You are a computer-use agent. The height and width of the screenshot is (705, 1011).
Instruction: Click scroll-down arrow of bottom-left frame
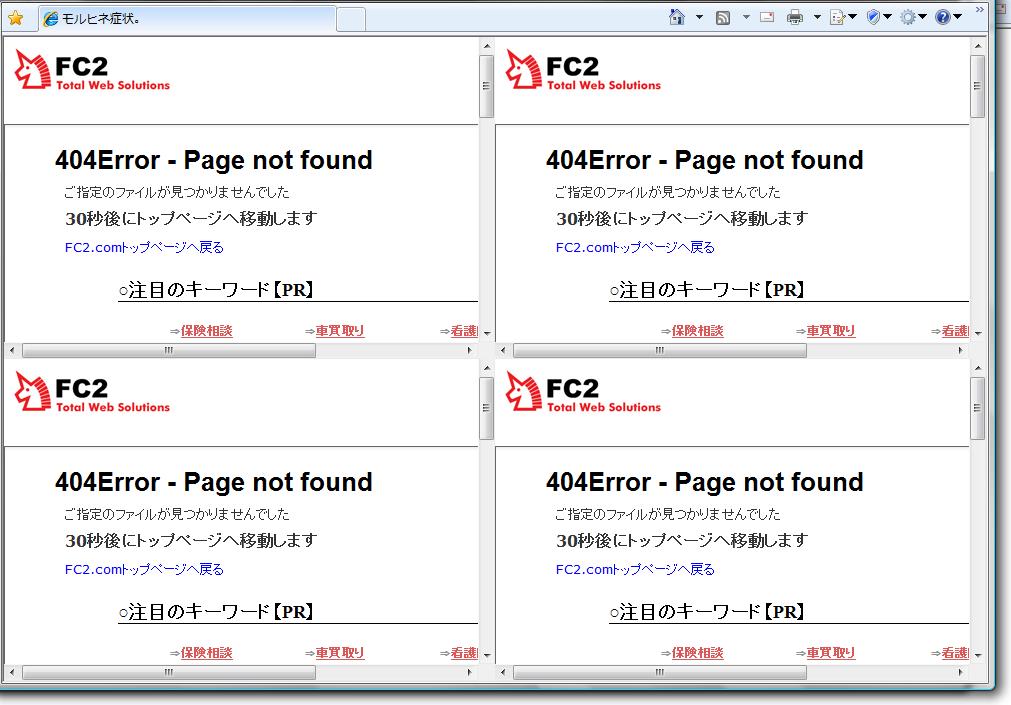tap(487, 655)
